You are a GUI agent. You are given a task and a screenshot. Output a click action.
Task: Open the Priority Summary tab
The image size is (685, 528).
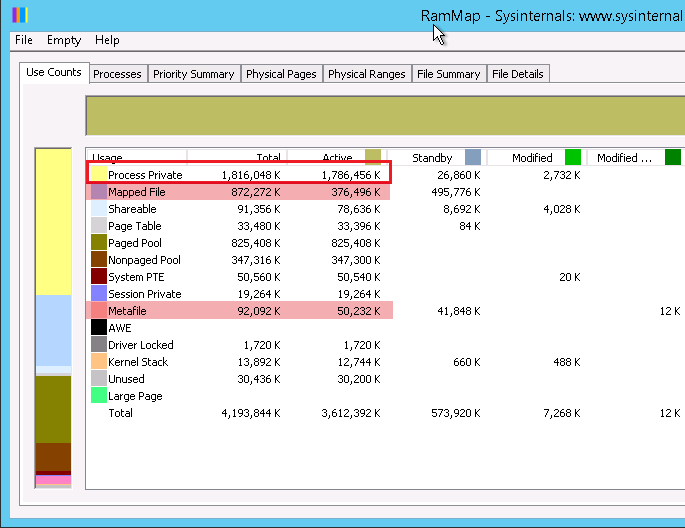194,74
